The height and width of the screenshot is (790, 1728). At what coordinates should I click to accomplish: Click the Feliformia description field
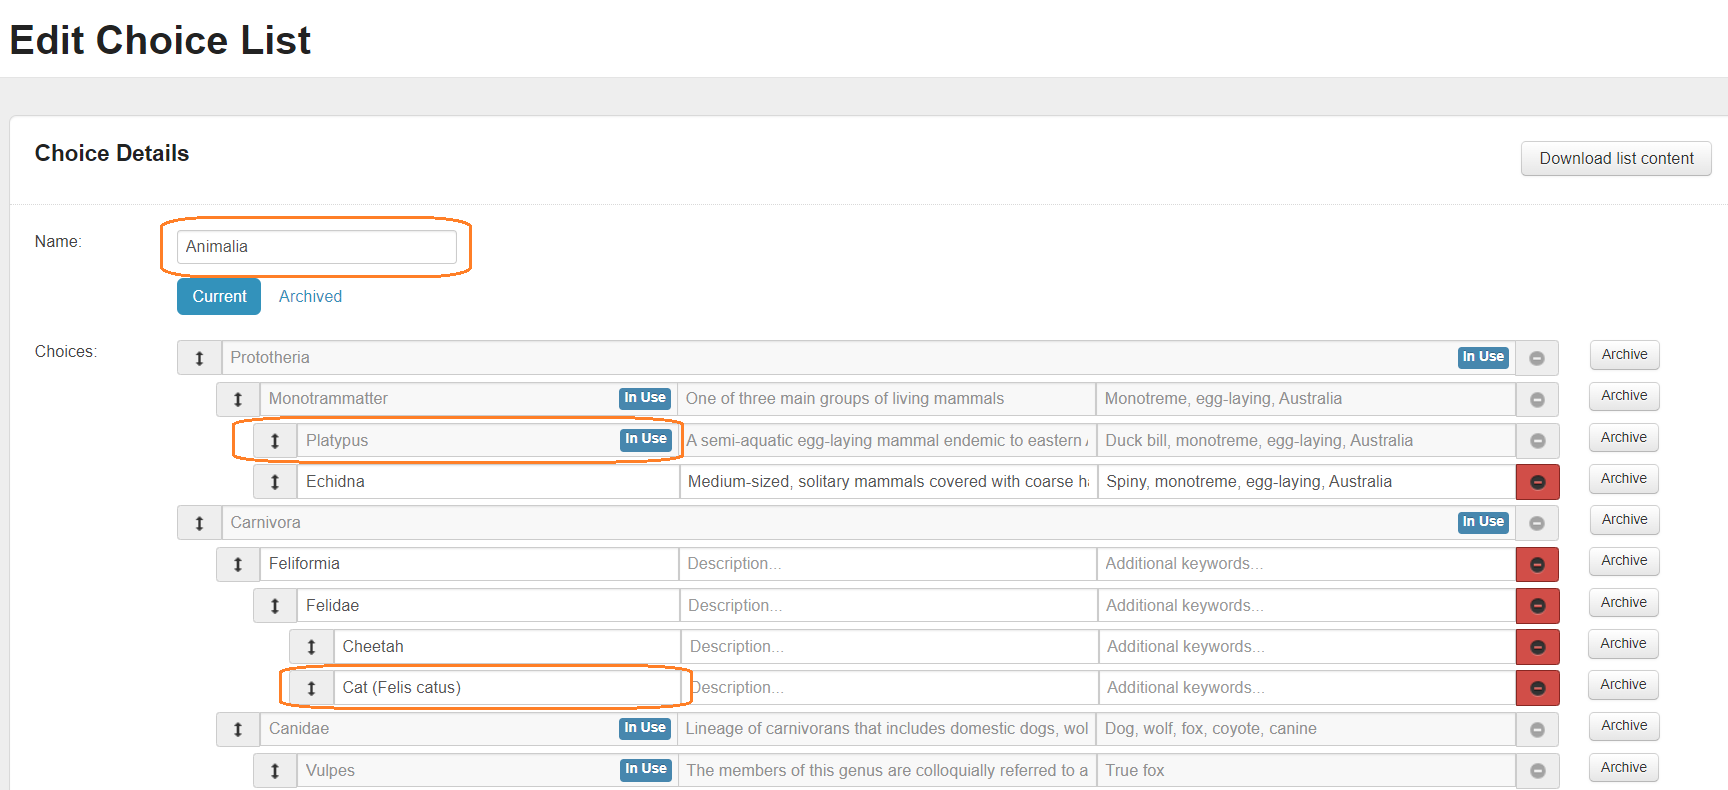[887, 564]
